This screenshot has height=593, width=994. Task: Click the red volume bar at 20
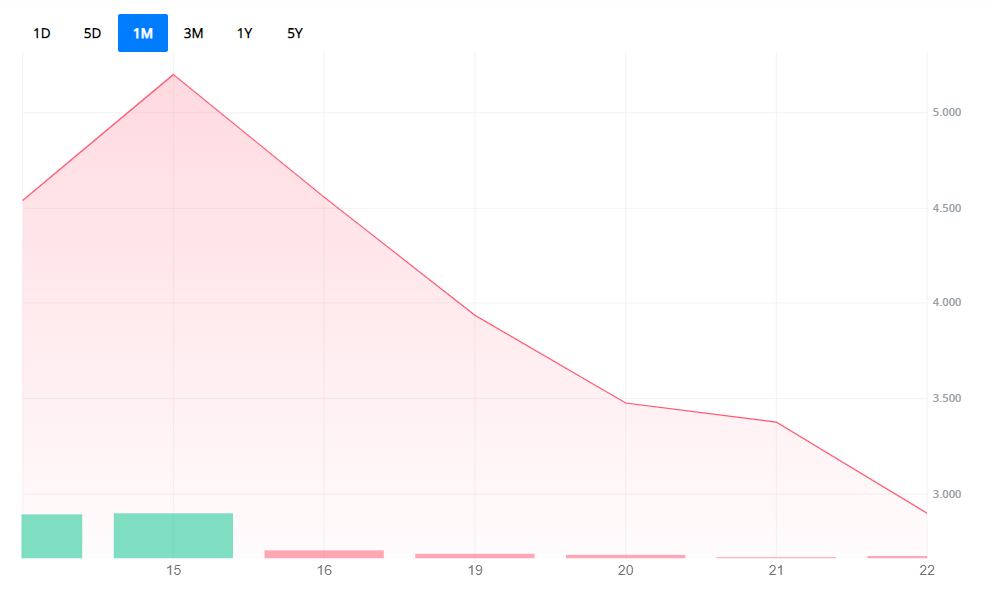[625, 556]
